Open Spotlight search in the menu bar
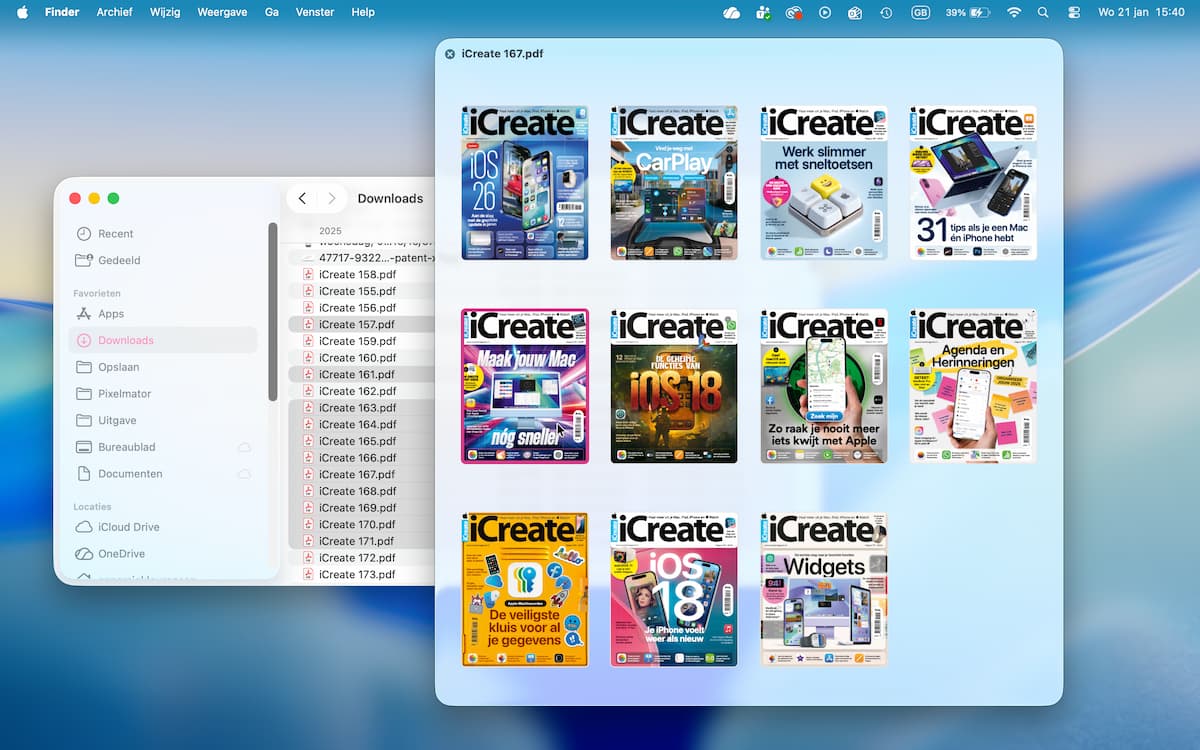Screen dimensions: 1200x750 tap(1043, 12)
